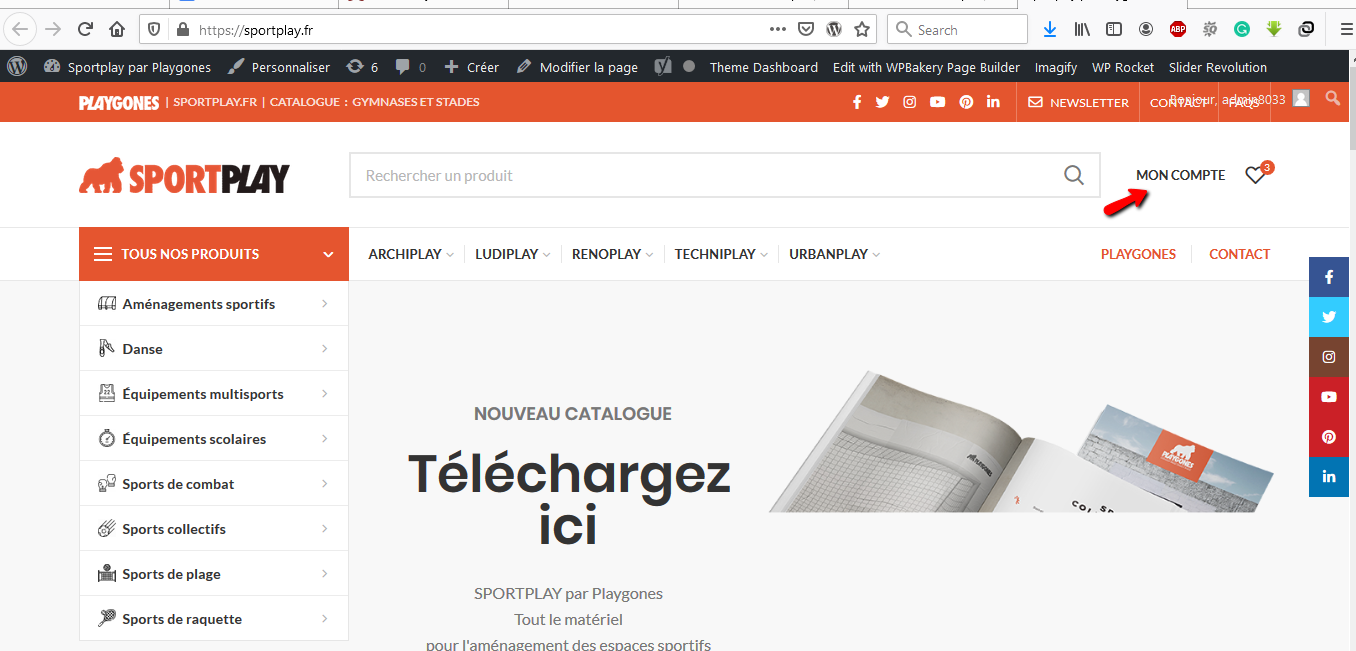
Task: Open Yoast SEO icon in admin bar
Action: tap(662, 67)
